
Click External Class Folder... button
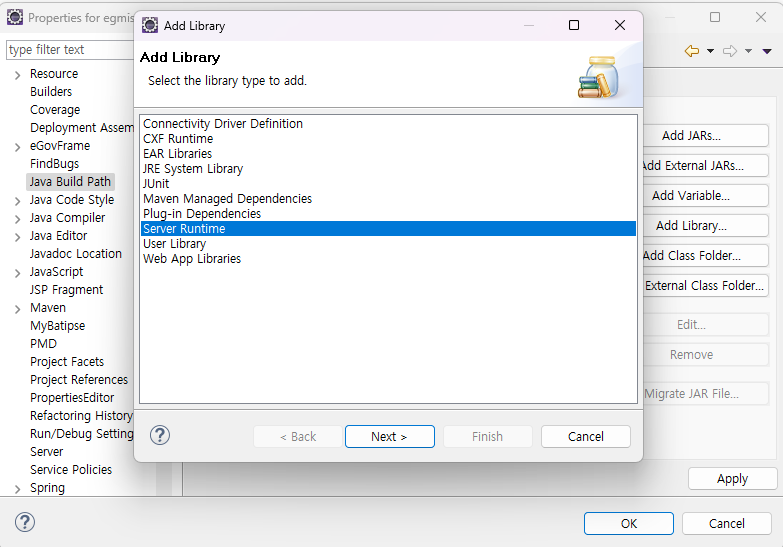pos(705,285)
